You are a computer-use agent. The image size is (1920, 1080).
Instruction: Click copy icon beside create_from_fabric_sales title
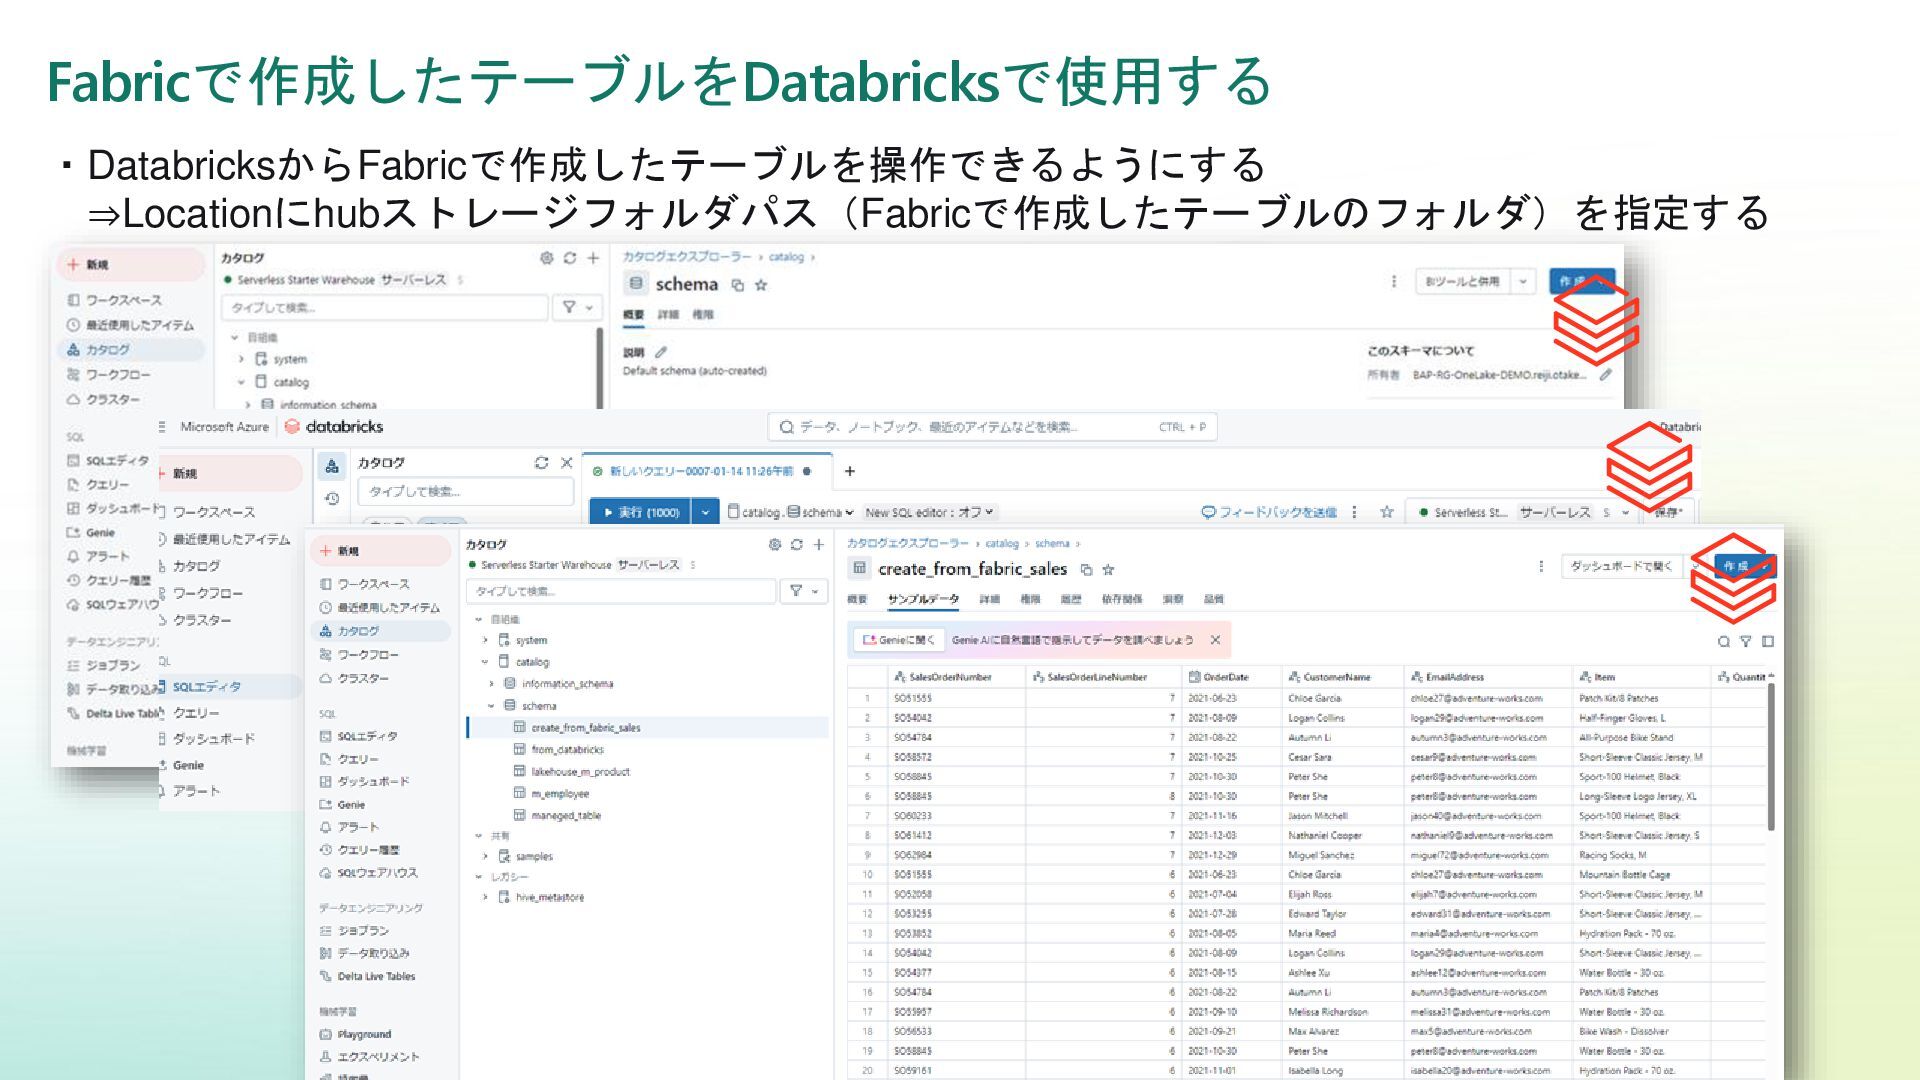1086,570
